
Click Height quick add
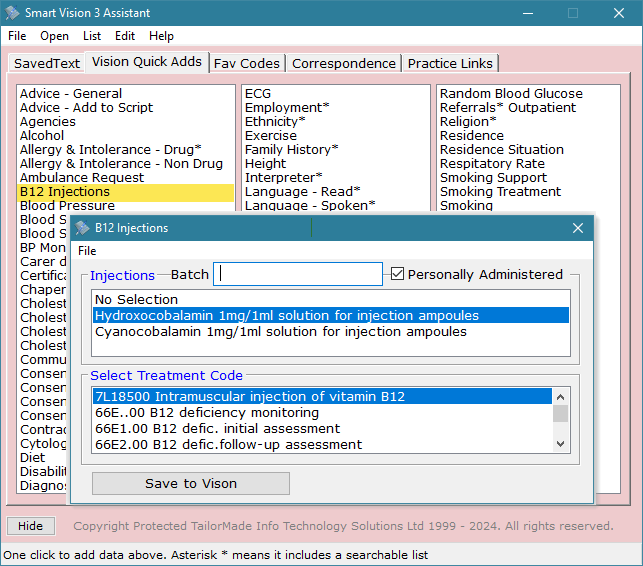tap(265, 163)
